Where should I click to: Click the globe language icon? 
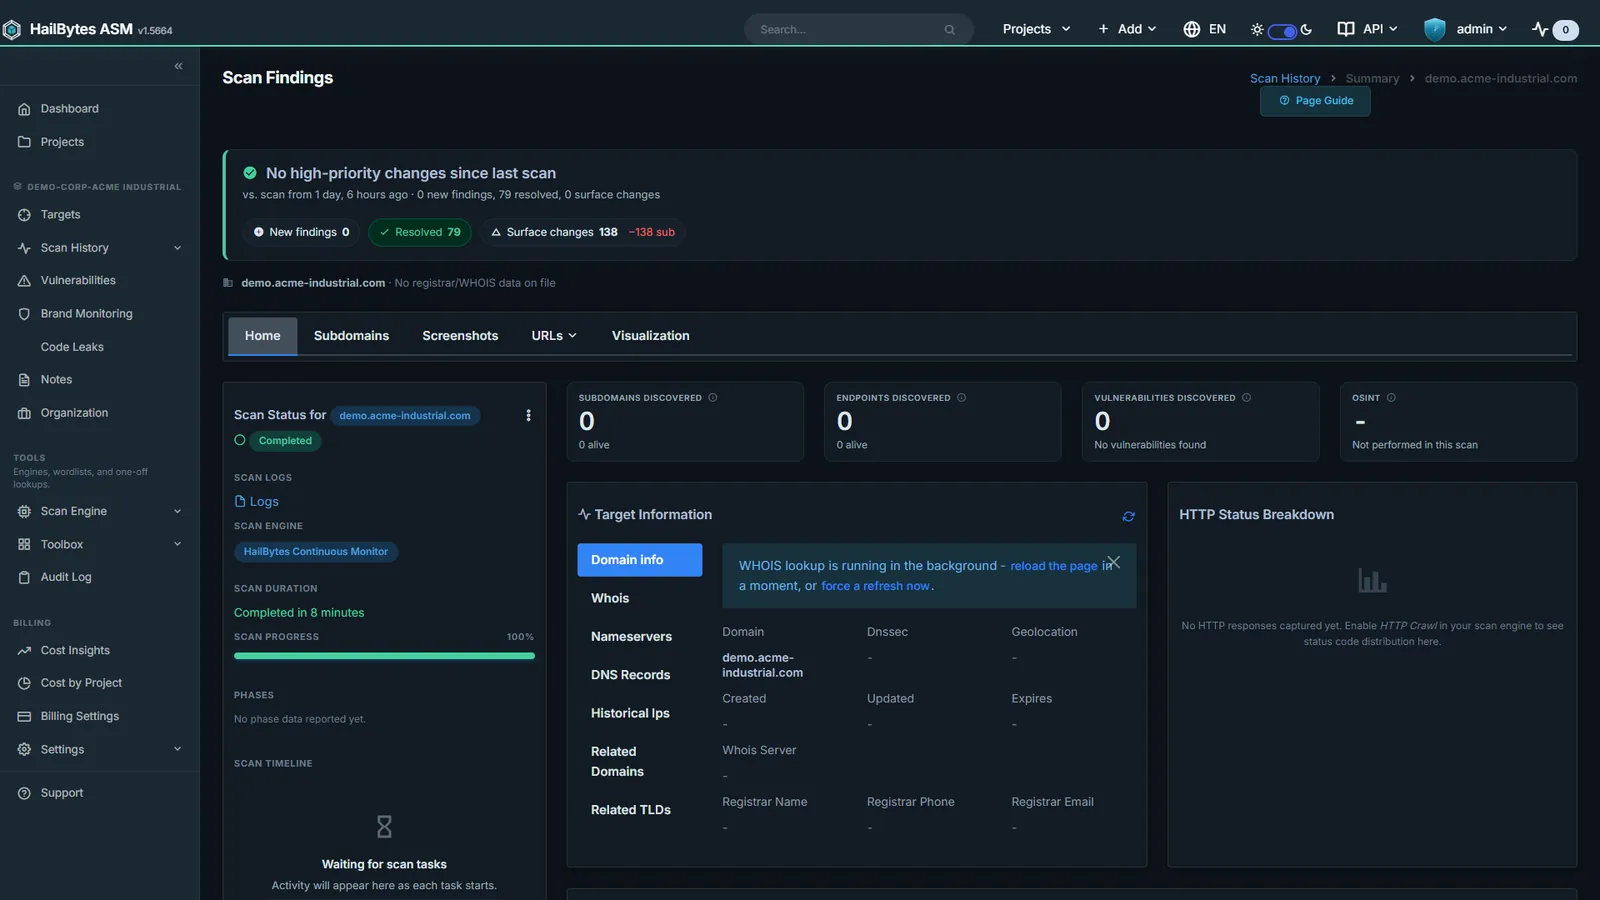click(1191, 29)
